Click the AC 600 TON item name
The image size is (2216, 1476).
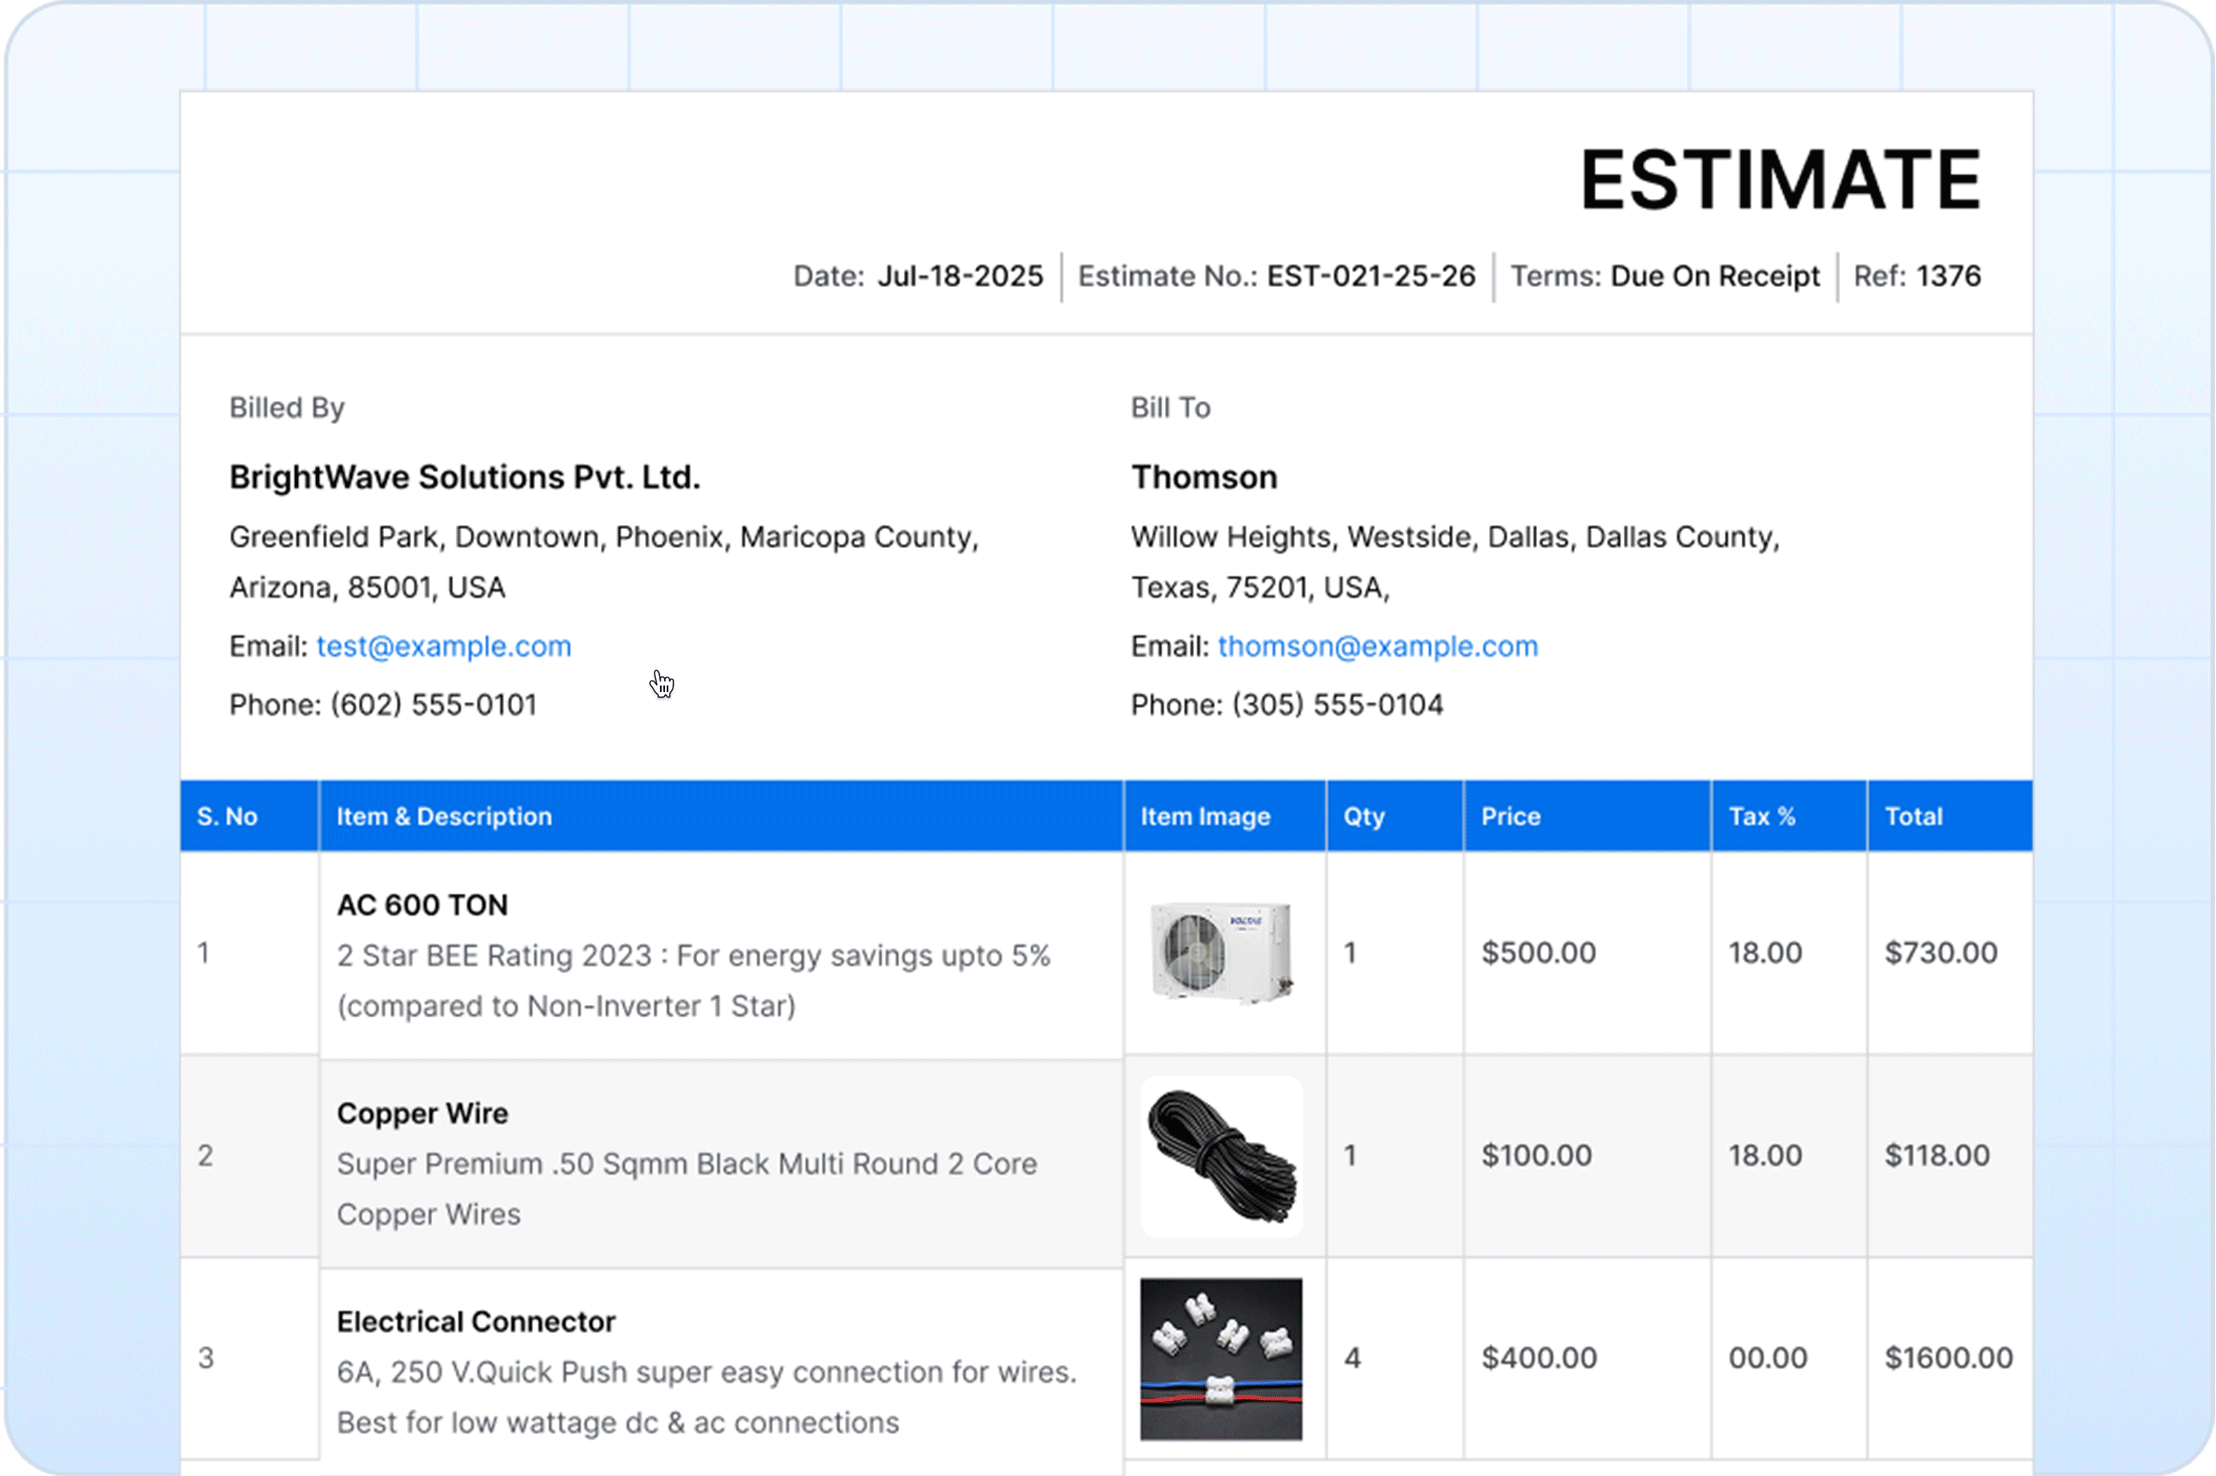point(422,905)
